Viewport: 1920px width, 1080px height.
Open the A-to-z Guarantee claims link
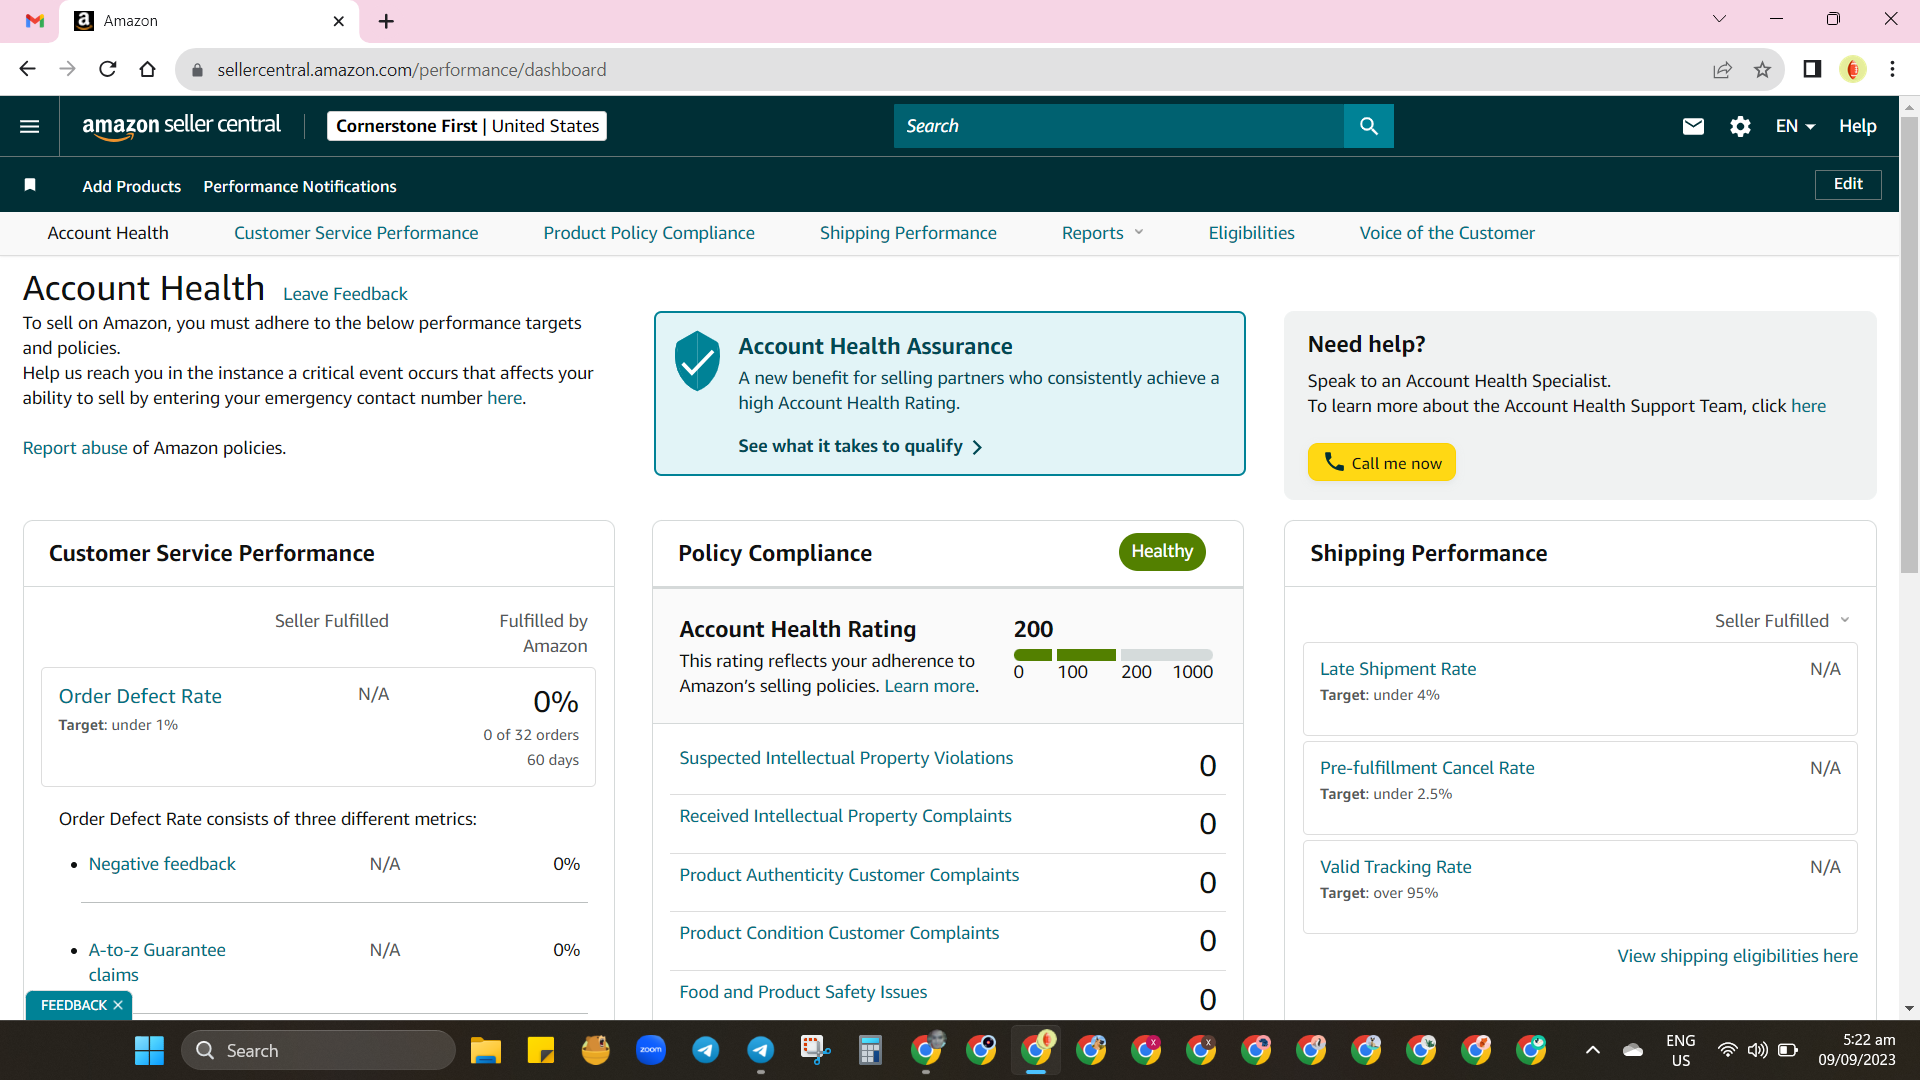click(157, 962)
